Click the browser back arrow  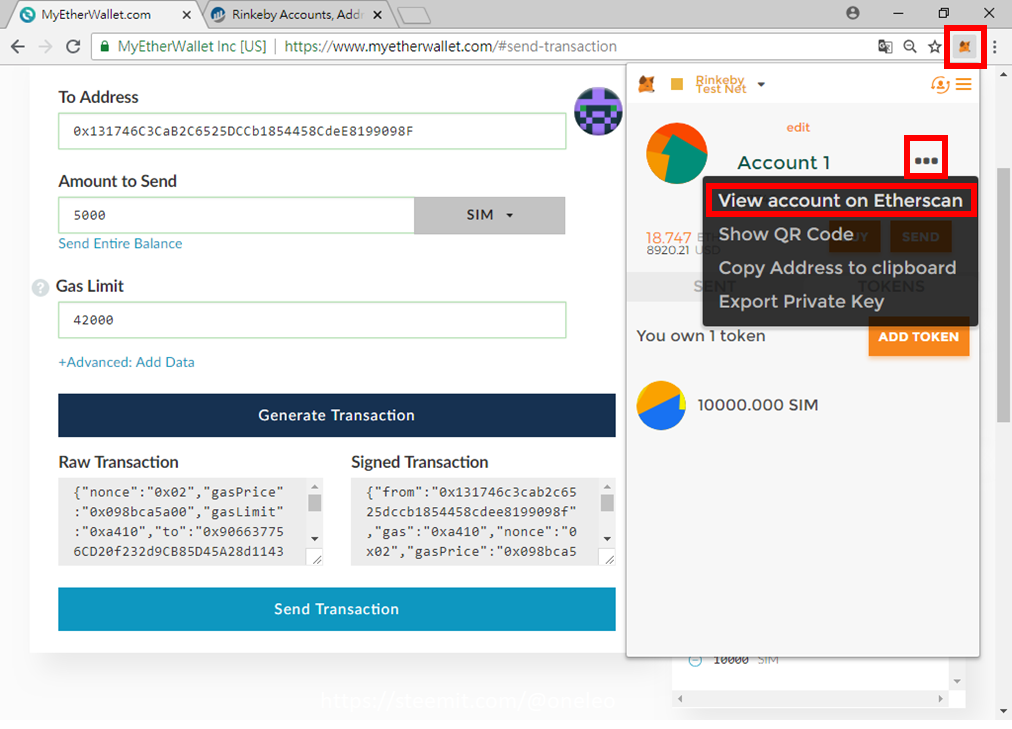(18, 46)
